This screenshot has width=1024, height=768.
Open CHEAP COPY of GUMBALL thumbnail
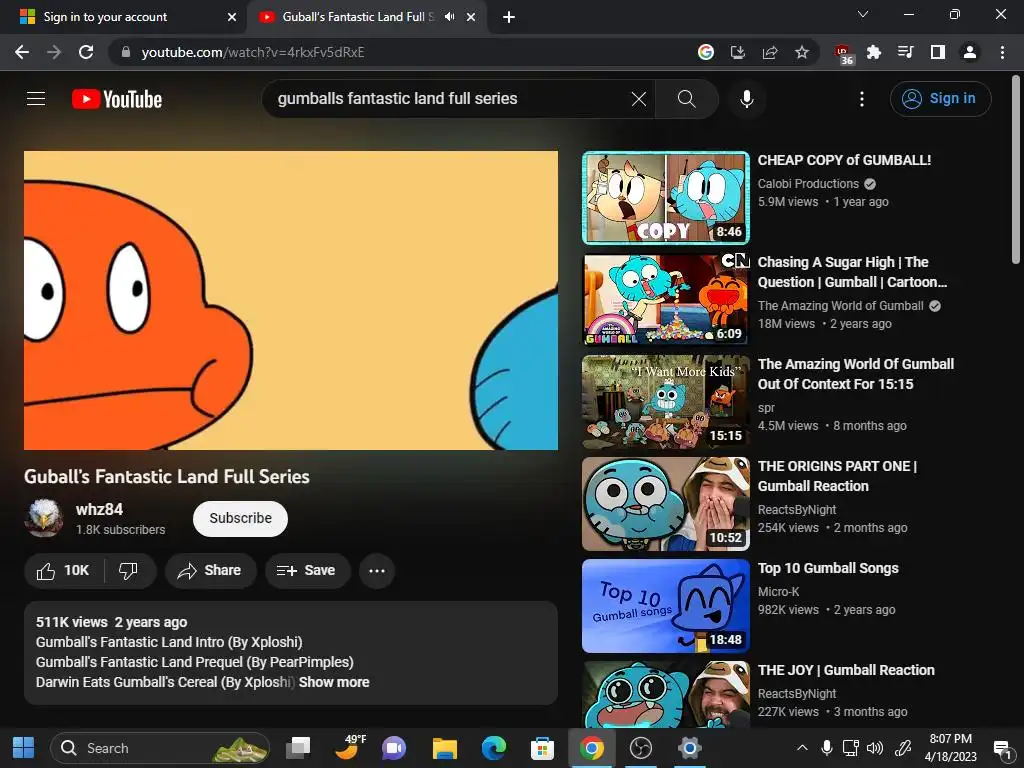pyautogui.click(x=665, y=197)
